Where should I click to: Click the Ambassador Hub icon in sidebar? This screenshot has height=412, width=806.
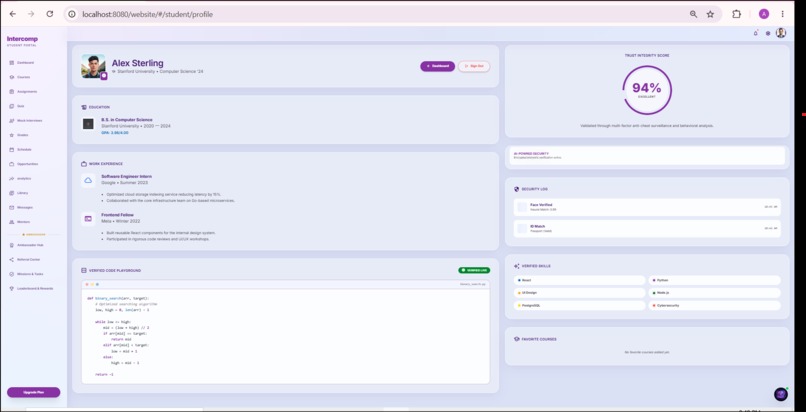tap(11, 245)
